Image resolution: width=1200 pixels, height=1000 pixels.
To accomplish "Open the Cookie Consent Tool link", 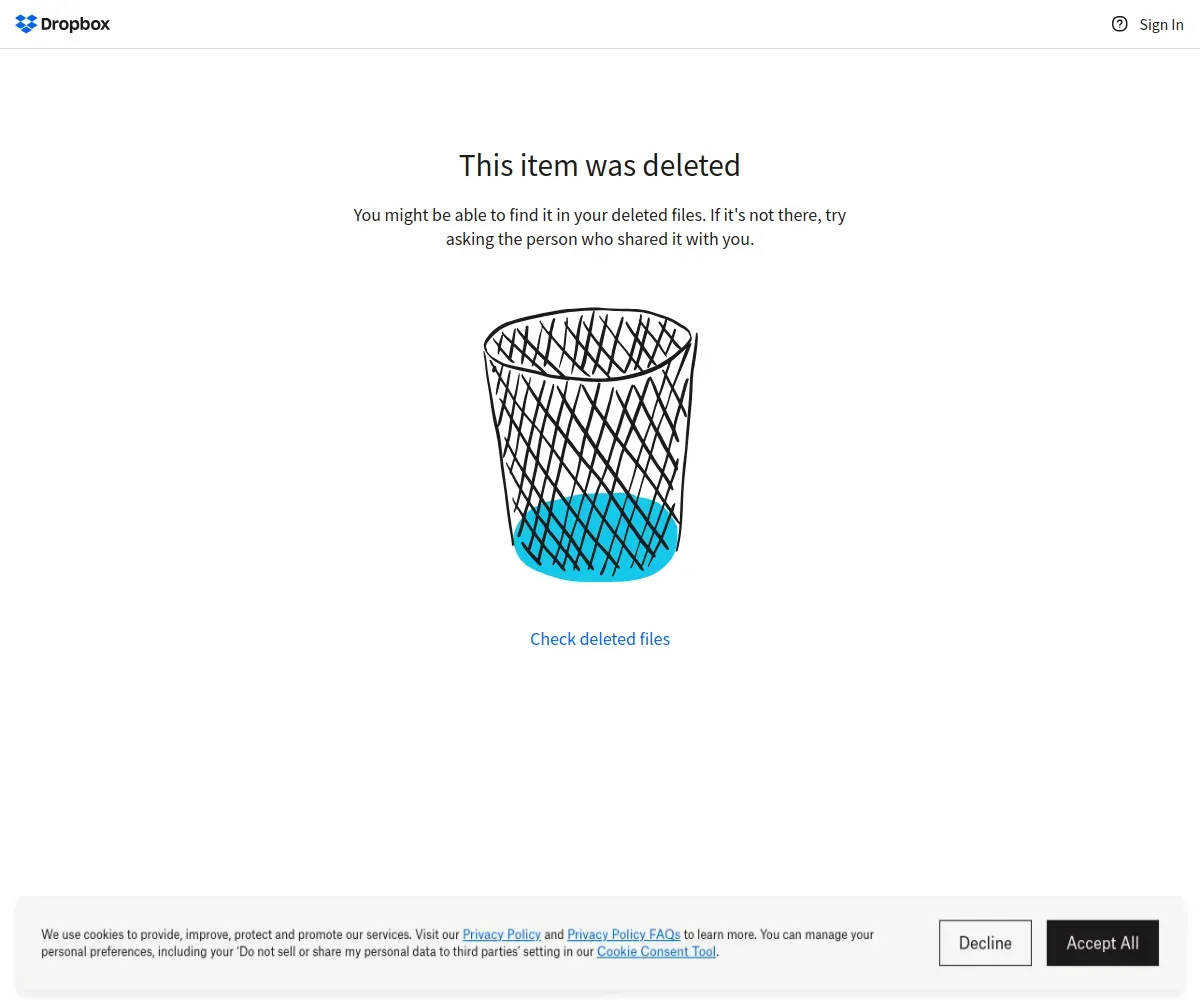I will [x=656, y=952].
